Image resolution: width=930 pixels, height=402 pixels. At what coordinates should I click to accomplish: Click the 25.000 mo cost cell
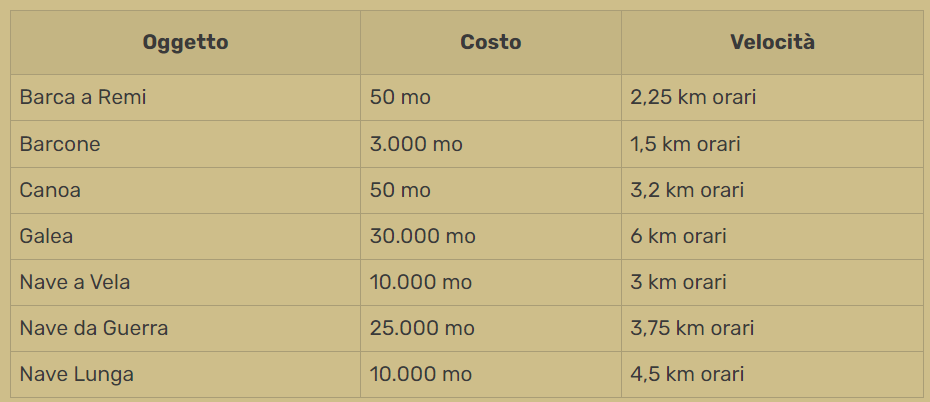click(x=422, y=328)
